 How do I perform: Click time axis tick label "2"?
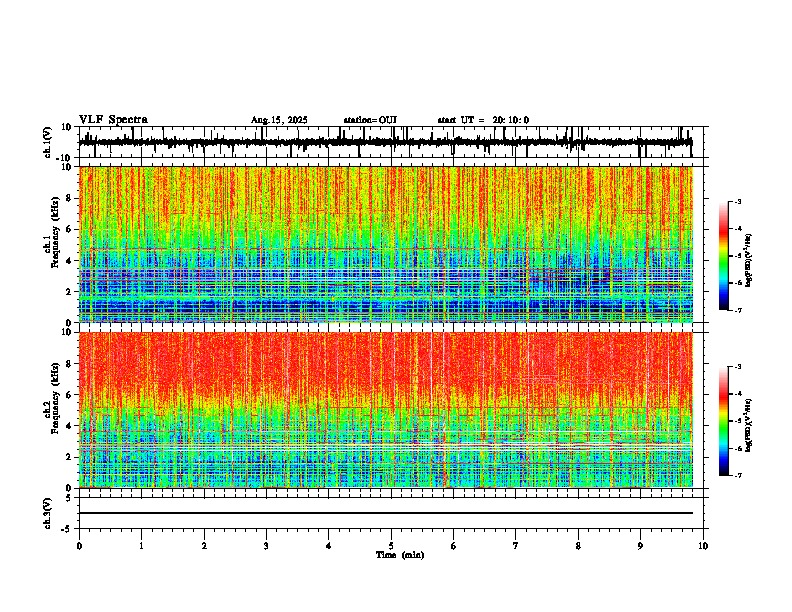pyautogui.click(x=204, y=546)
